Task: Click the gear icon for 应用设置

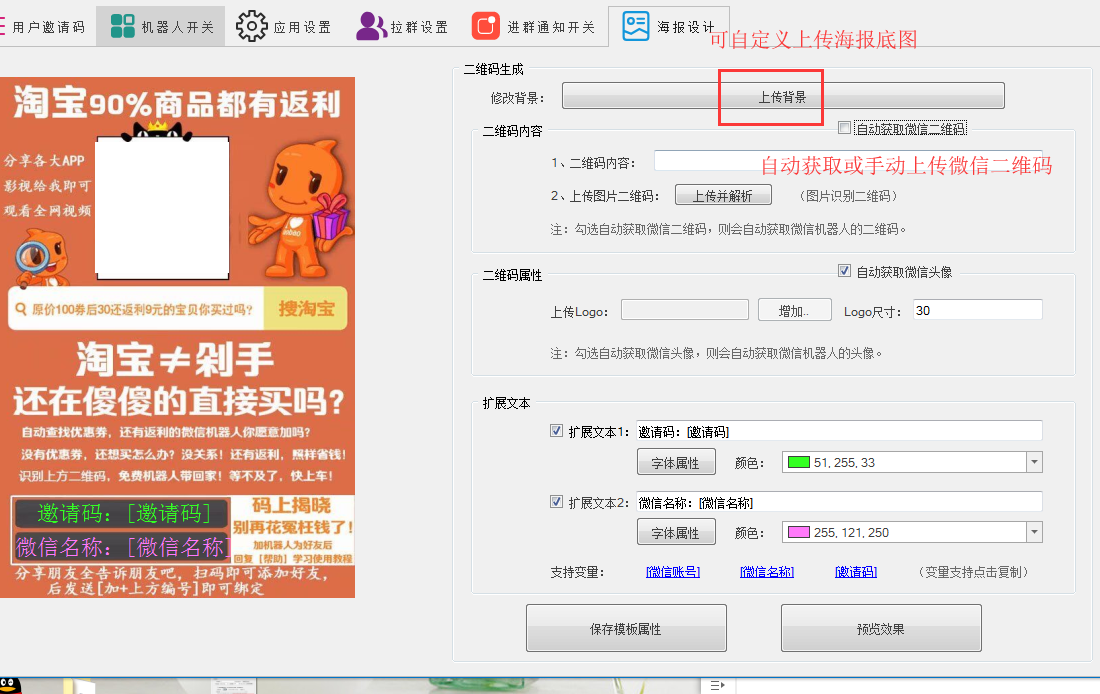Action: [x=251, y=27]
